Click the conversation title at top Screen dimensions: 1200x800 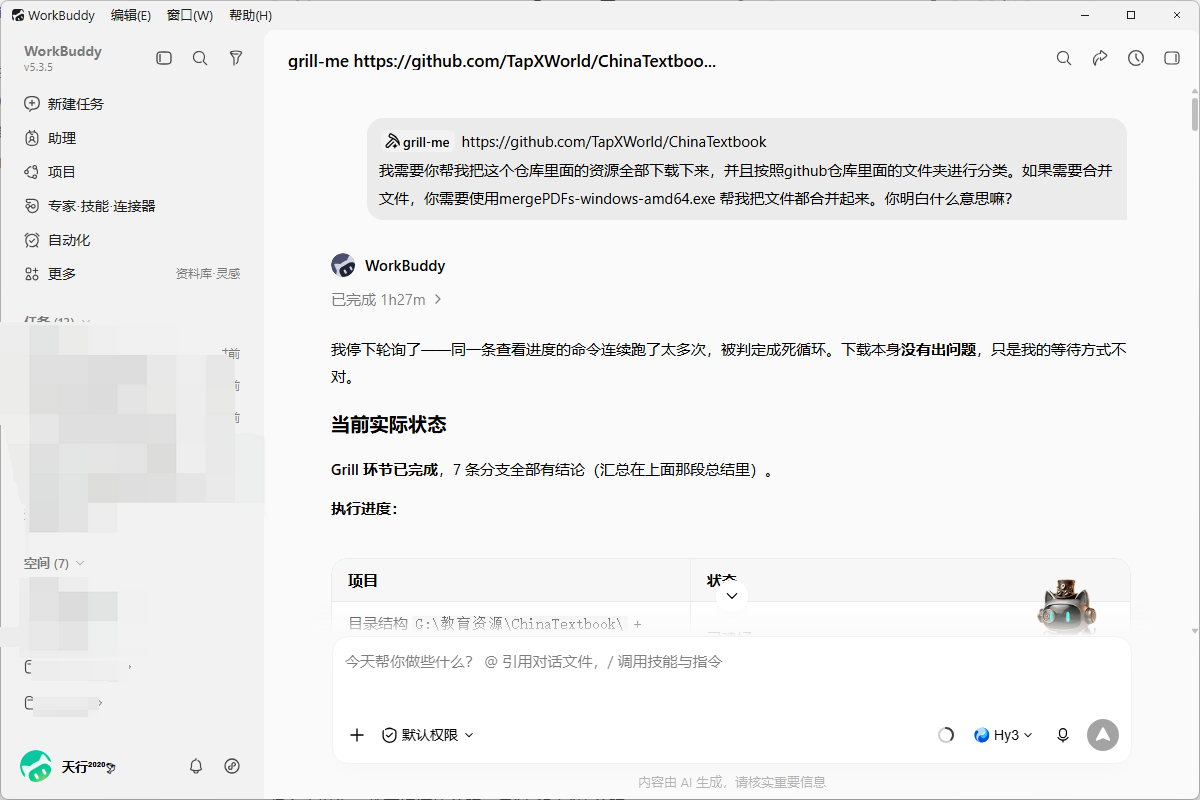502,61
